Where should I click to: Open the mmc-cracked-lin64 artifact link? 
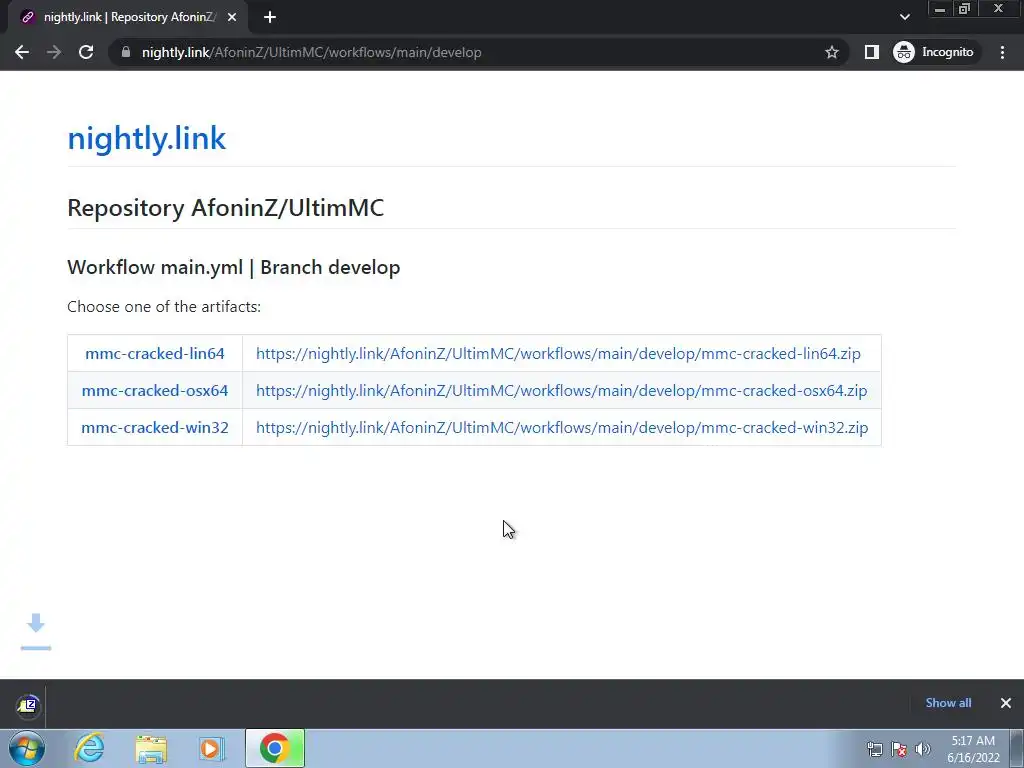point(155,353)
